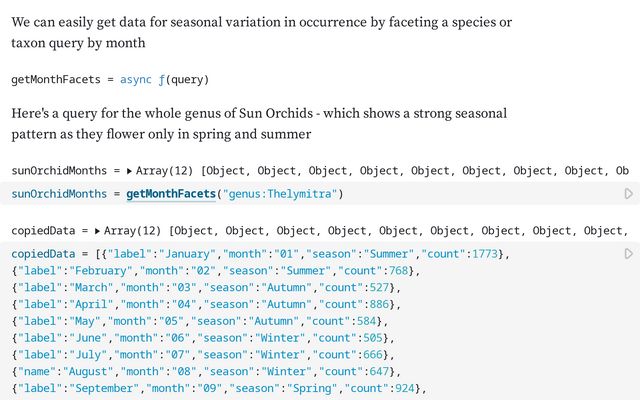Place cursor in the January data line
The width and height of the screenshot is (640, 400).
[300, 254]
